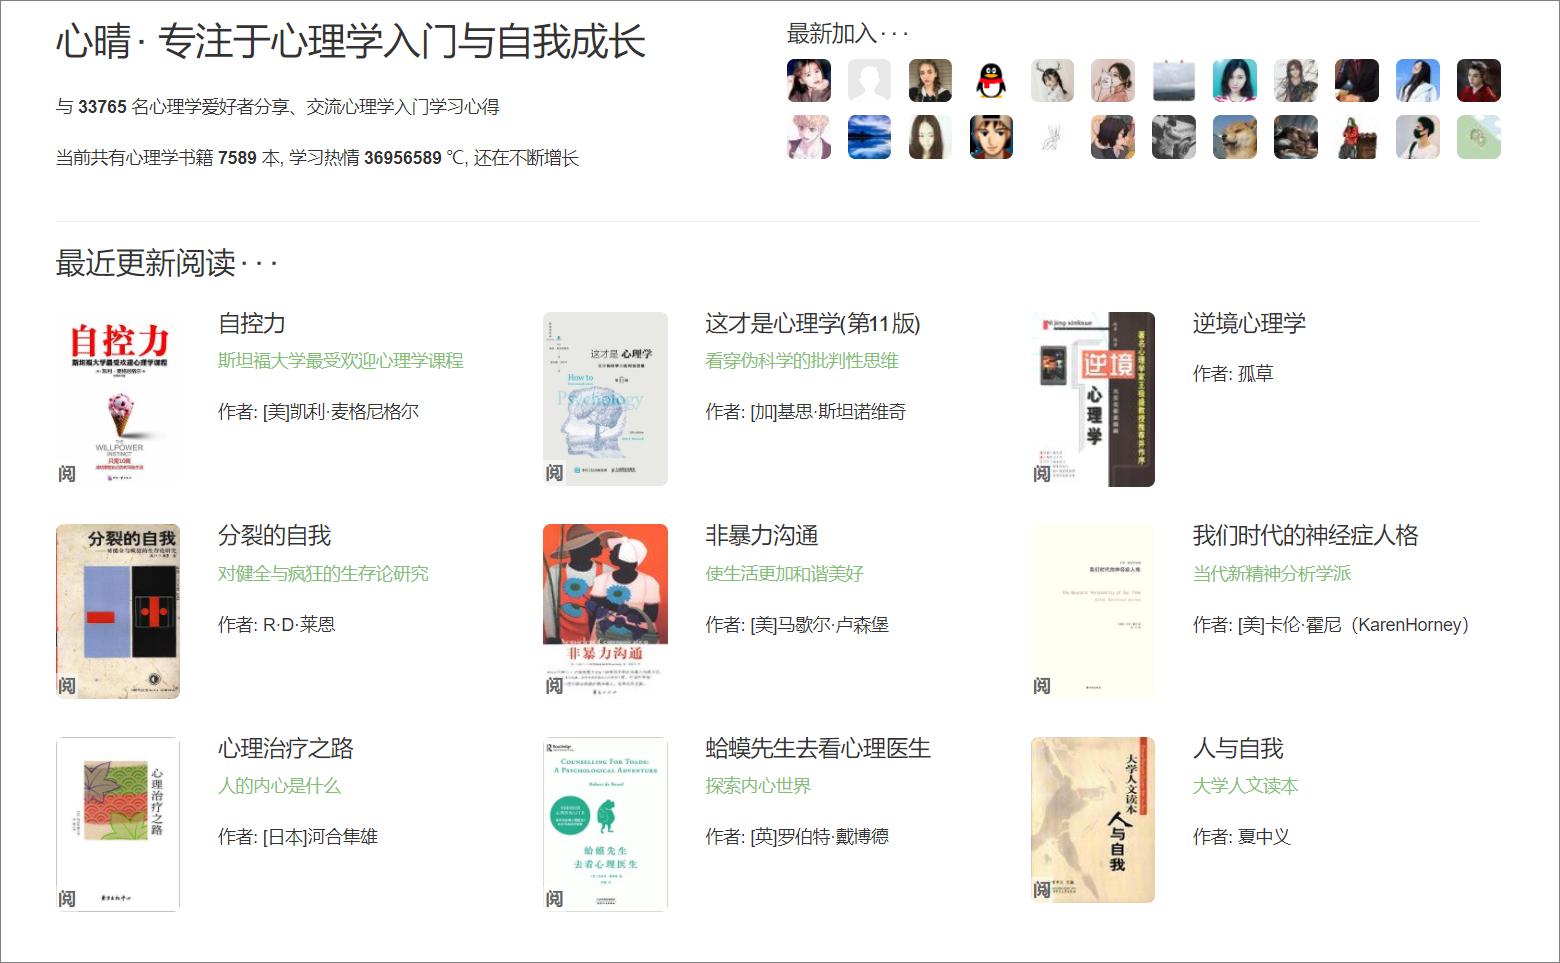Click the anime girl avatar in second row
The image size is (1560, 963).
[991, 137]
